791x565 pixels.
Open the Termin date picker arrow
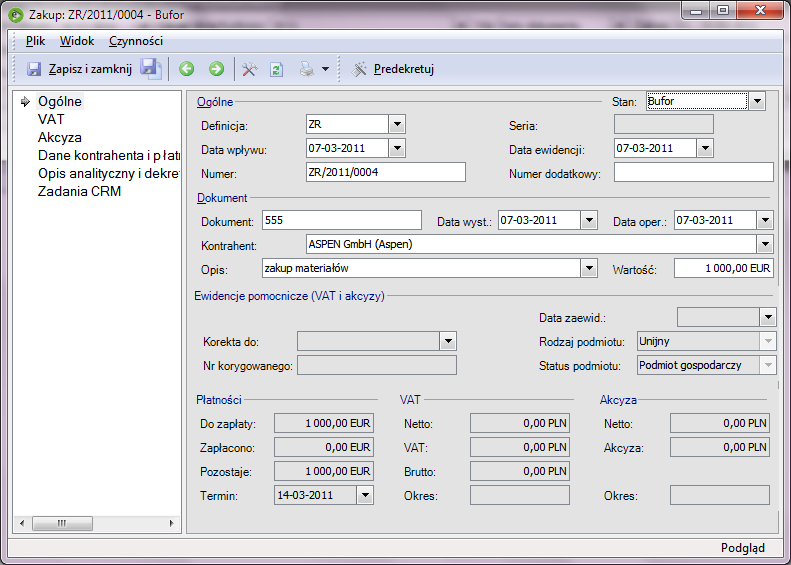(x=365, y=495)
